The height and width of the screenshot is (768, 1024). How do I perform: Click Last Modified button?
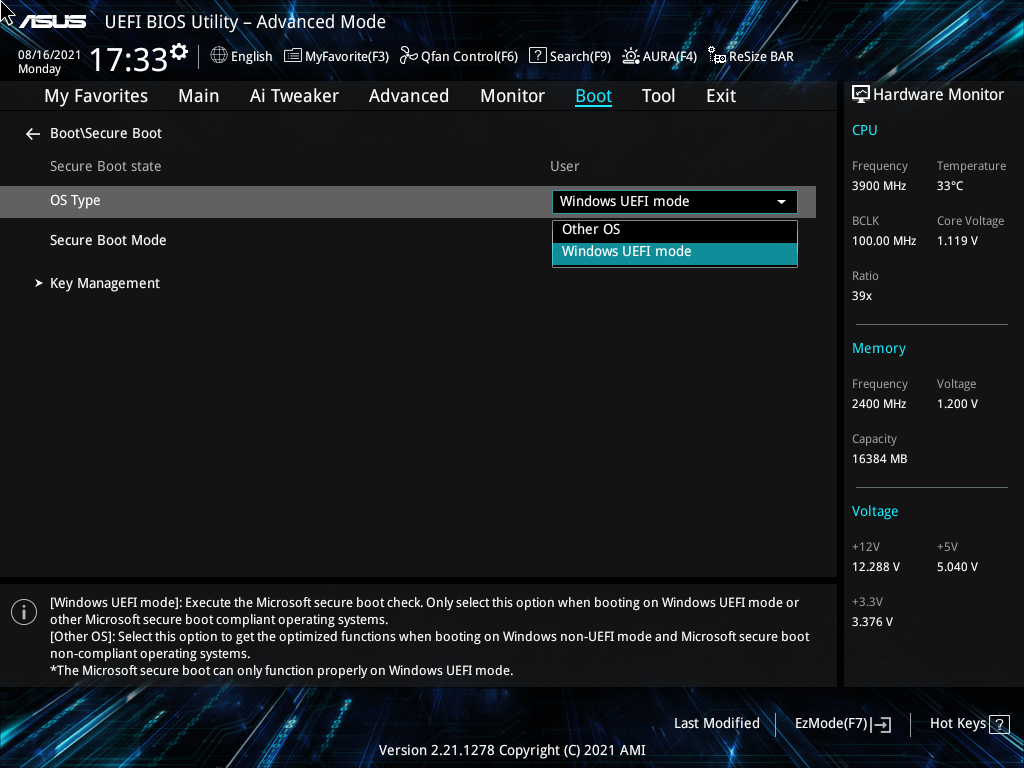tap(716, 724)
